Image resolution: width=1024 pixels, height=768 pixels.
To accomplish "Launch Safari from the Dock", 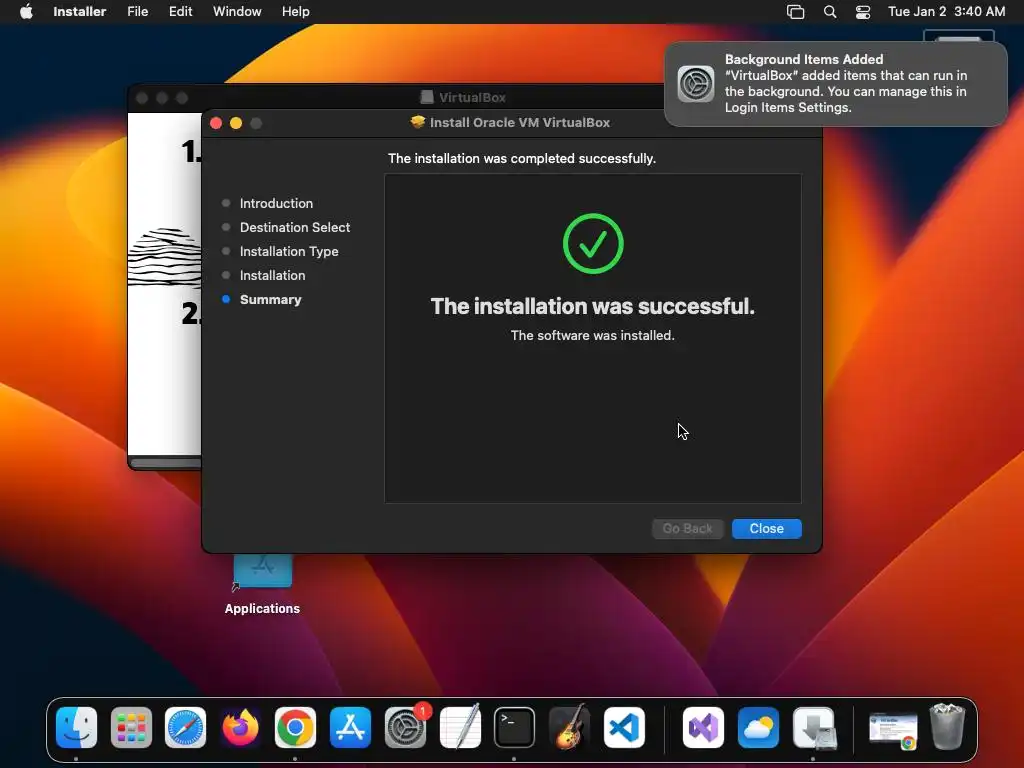I will tap(185, 728).
